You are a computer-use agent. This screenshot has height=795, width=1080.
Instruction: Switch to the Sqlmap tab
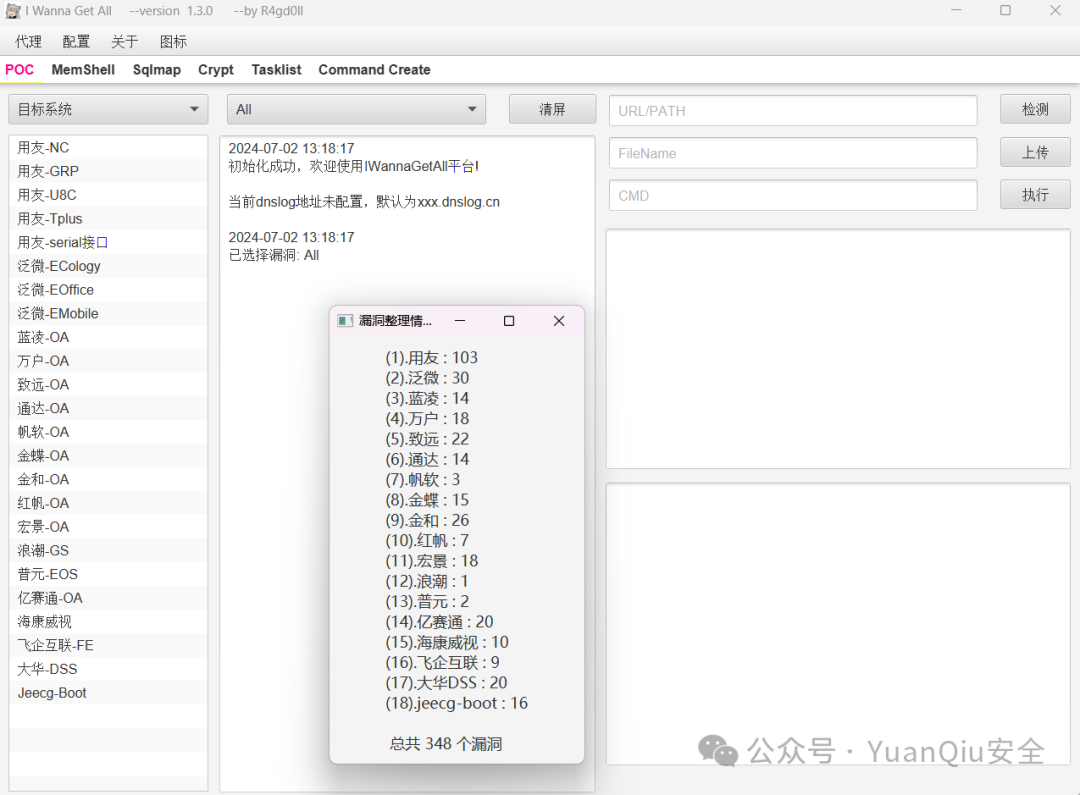pos(156,70)
